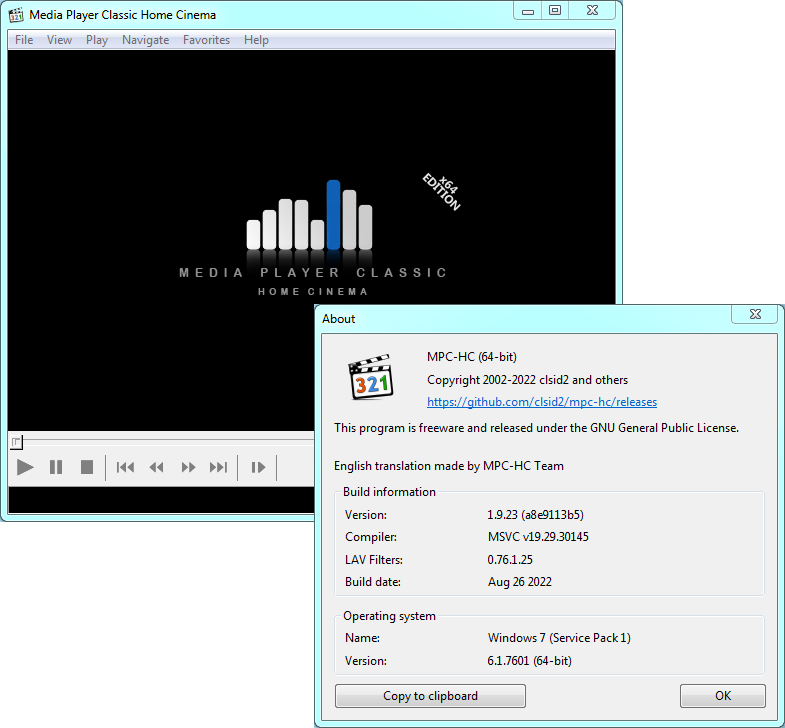Screen dimensions: 785x728
Task: Open the GitHub mpc-hc releases link
Action: 542,402
